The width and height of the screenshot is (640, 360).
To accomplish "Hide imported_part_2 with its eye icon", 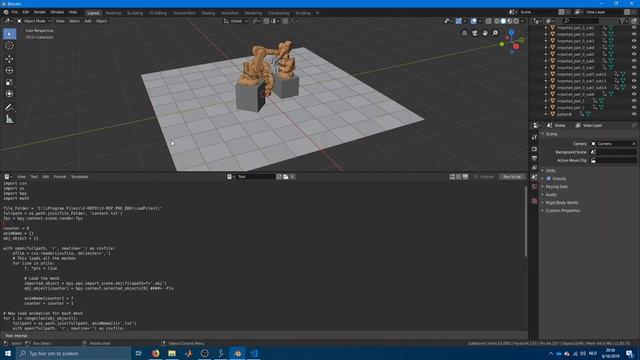I will (634, 108).
